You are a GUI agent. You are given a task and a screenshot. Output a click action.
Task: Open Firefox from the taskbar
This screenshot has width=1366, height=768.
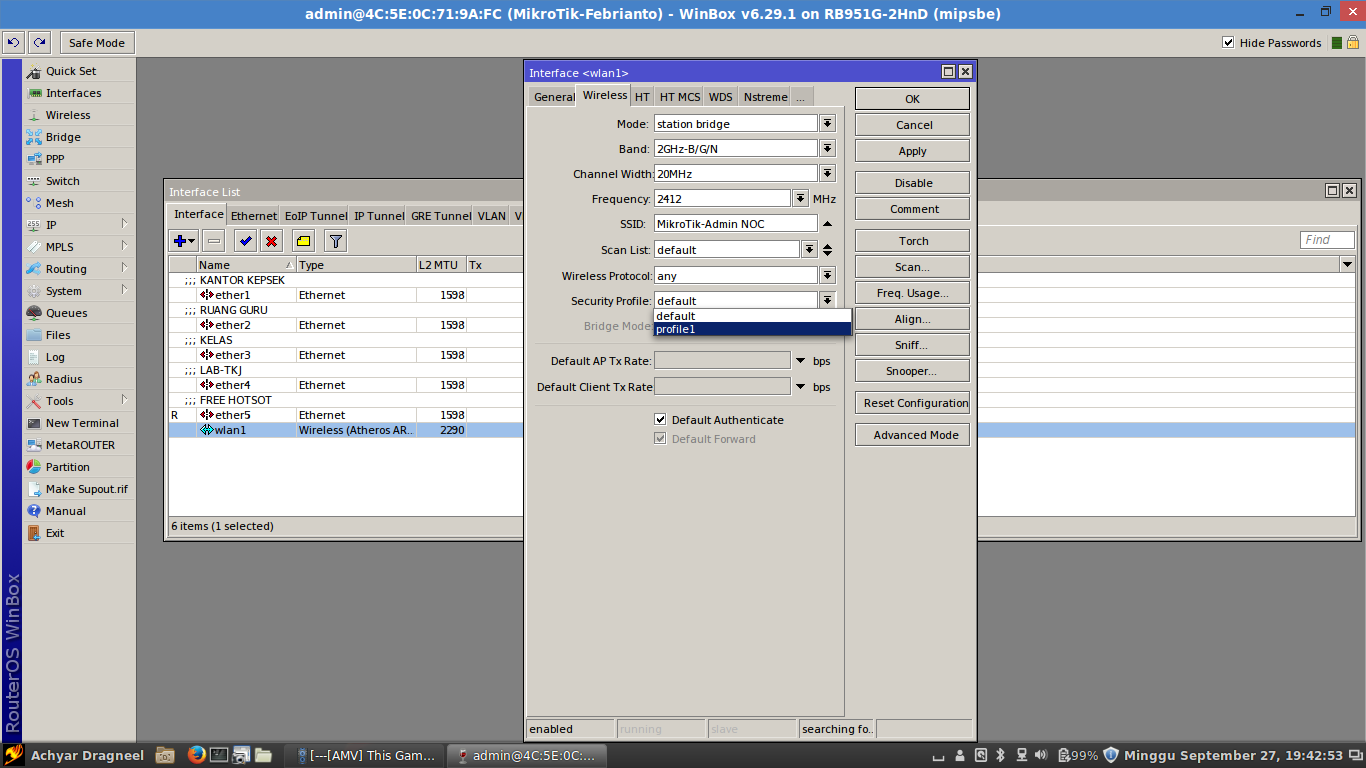pos(195,755)
